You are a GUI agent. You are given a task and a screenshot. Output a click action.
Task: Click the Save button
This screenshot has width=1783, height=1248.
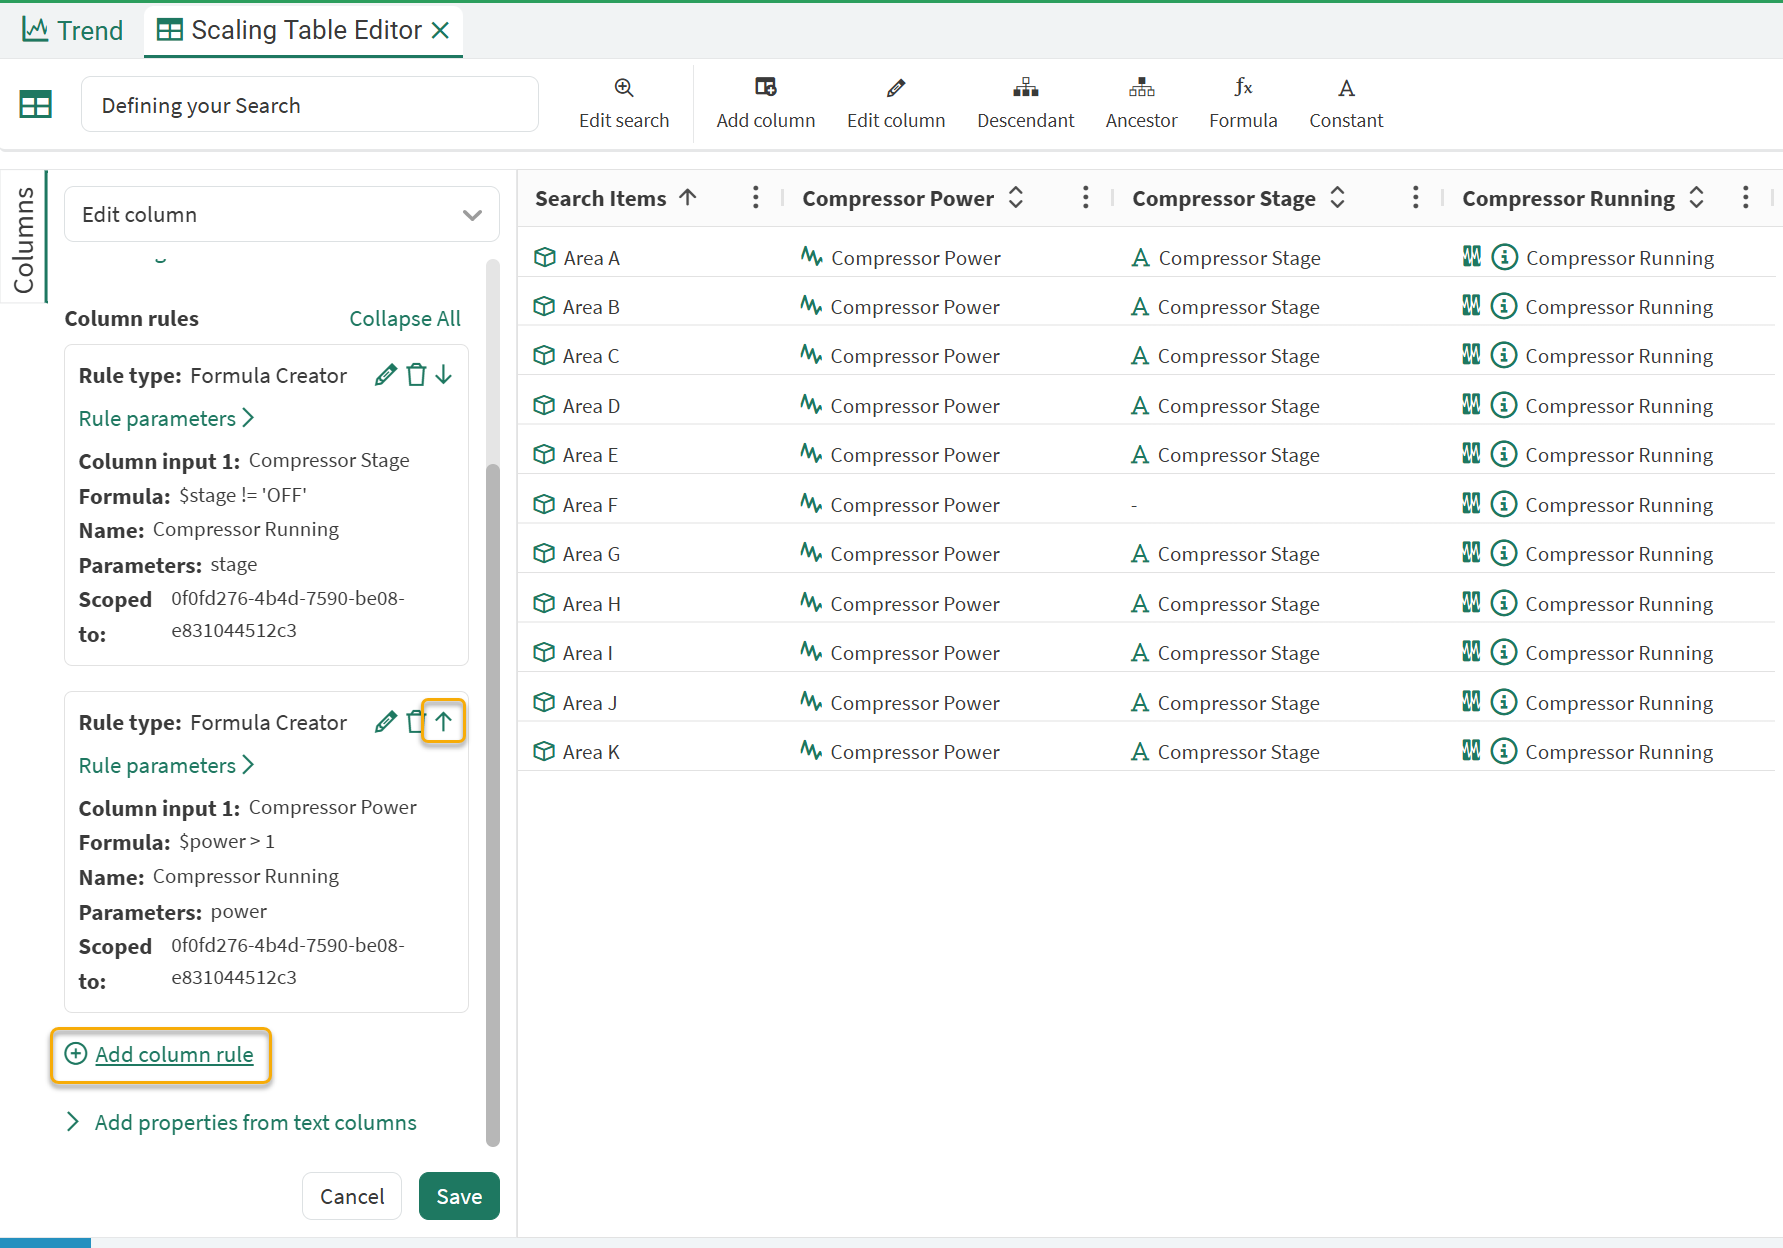click(x=459, y=1196)
